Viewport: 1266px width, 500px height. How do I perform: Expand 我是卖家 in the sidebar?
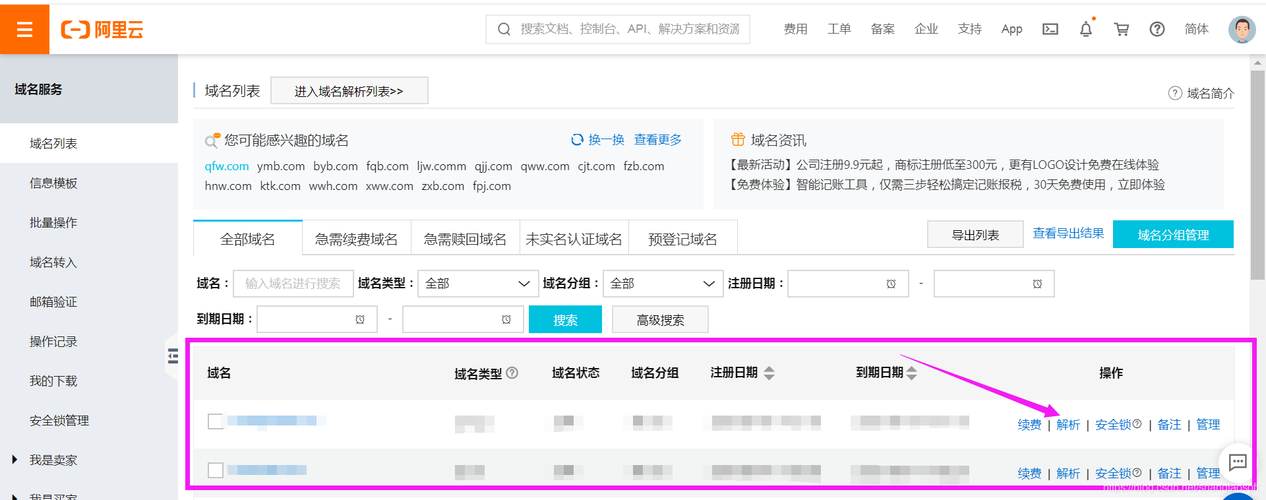coord(15,460)
